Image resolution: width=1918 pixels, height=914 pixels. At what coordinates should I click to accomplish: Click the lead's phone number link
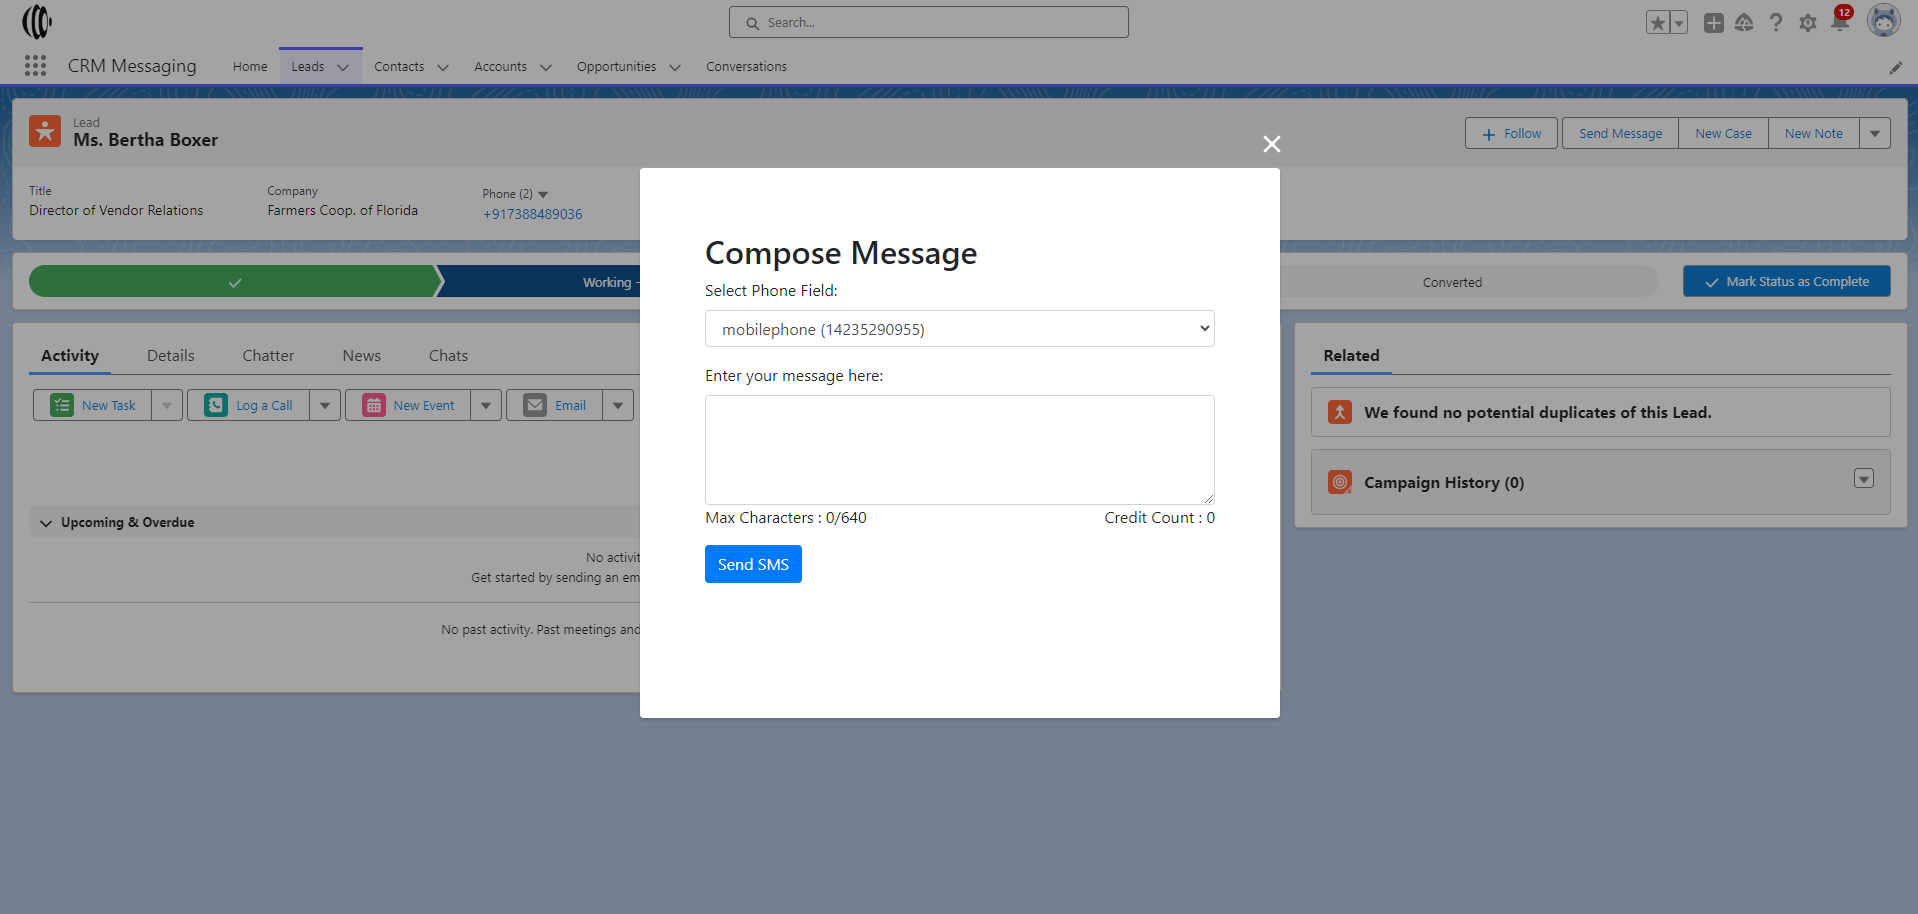point(532,214)
